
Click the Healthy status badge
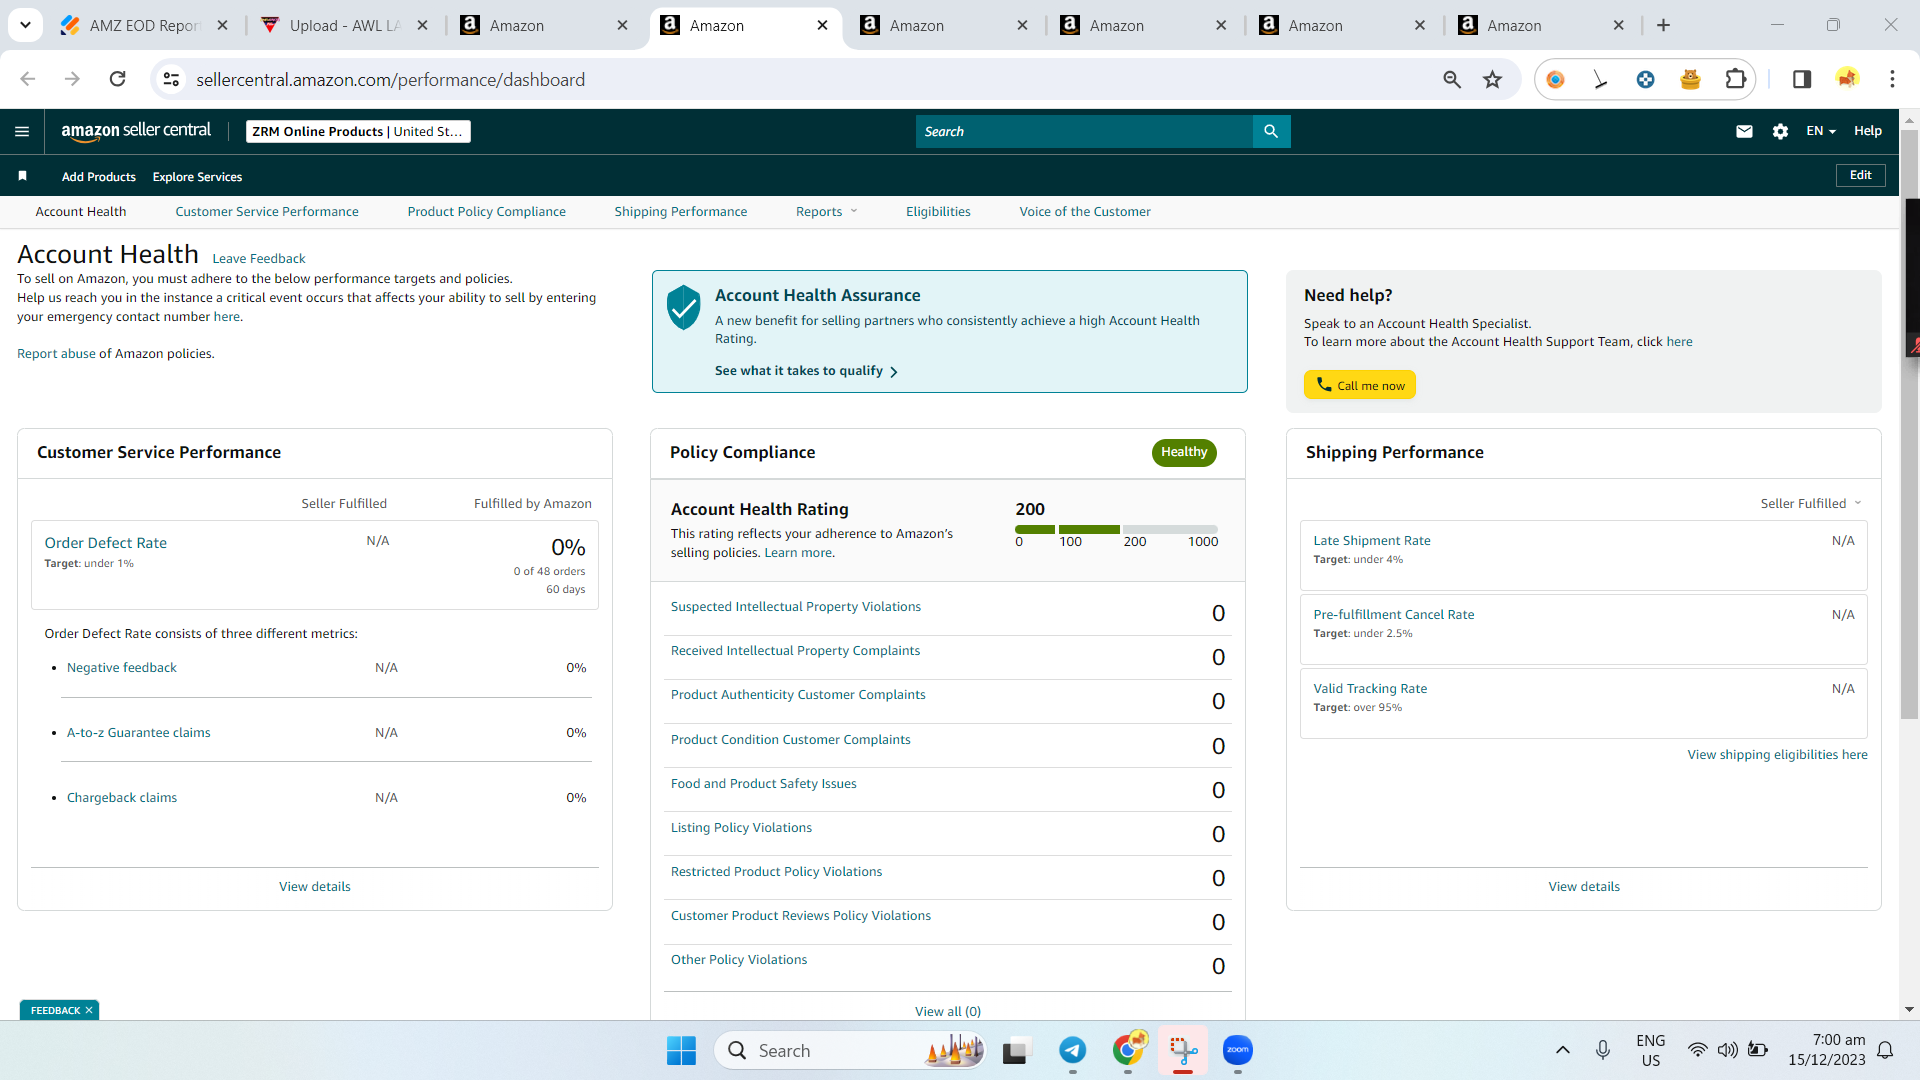1184,452
